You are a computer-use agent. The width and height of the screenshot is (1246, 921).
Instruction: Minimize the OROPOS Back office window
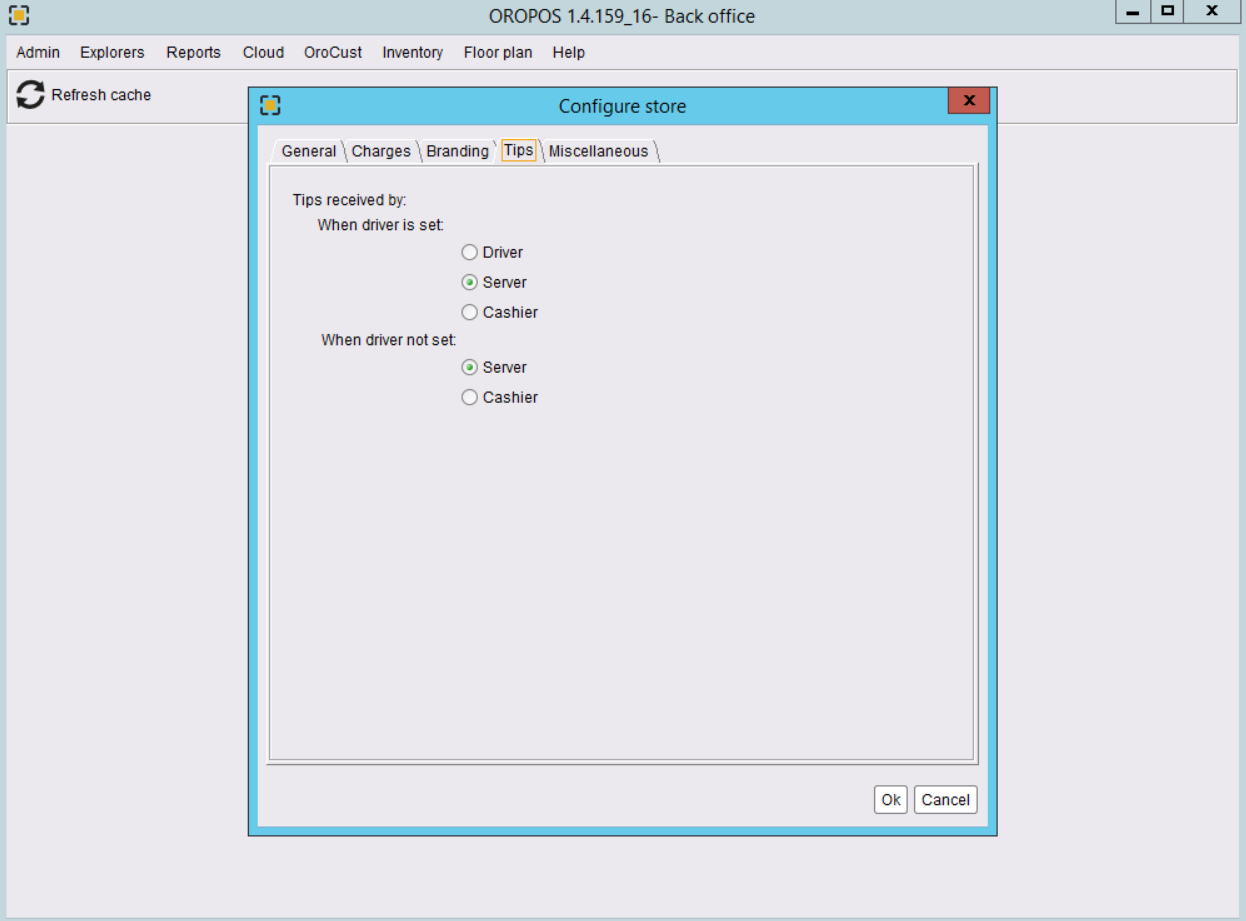pyautogui.click(x=1133, y=12)
